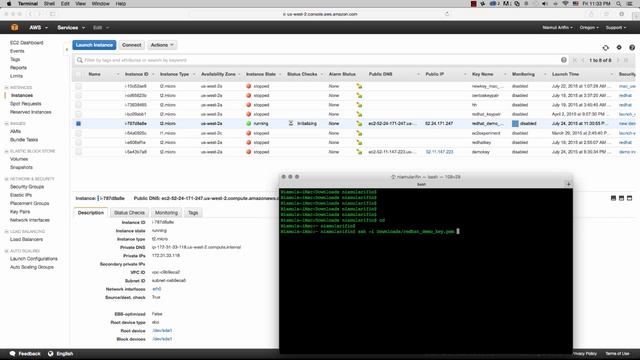Open Security Groups in sidebar
640x360 pixels.
pyautogui.click(x=27, y=187)
